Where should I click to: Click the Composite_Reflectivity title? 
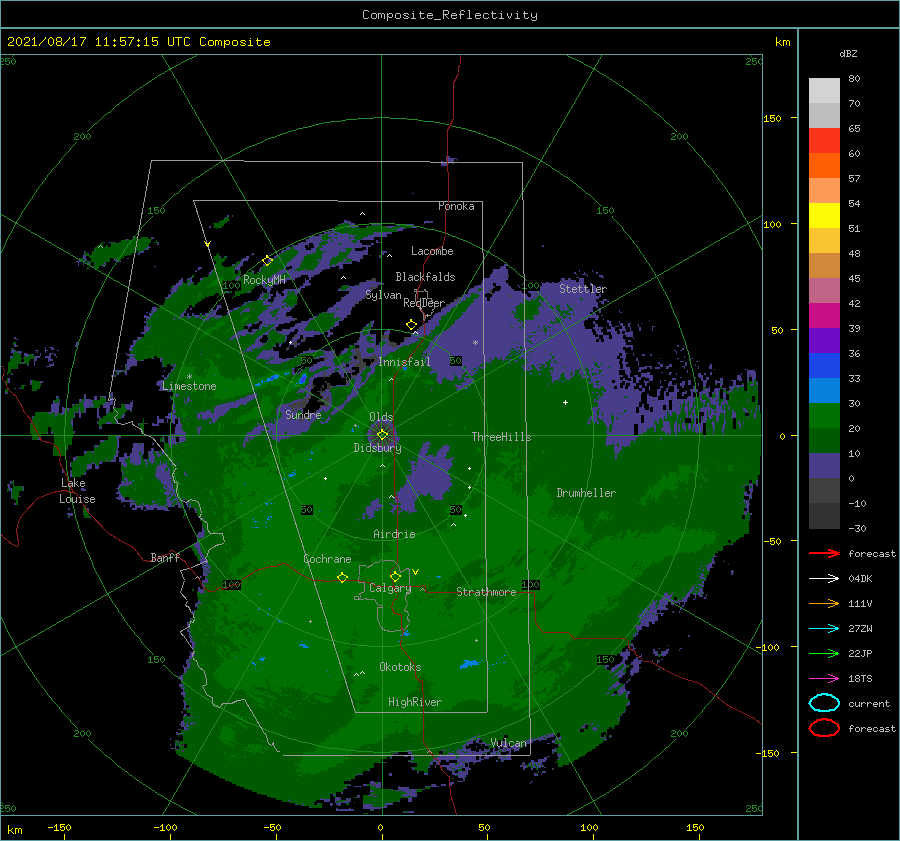[x=450, y=15]
